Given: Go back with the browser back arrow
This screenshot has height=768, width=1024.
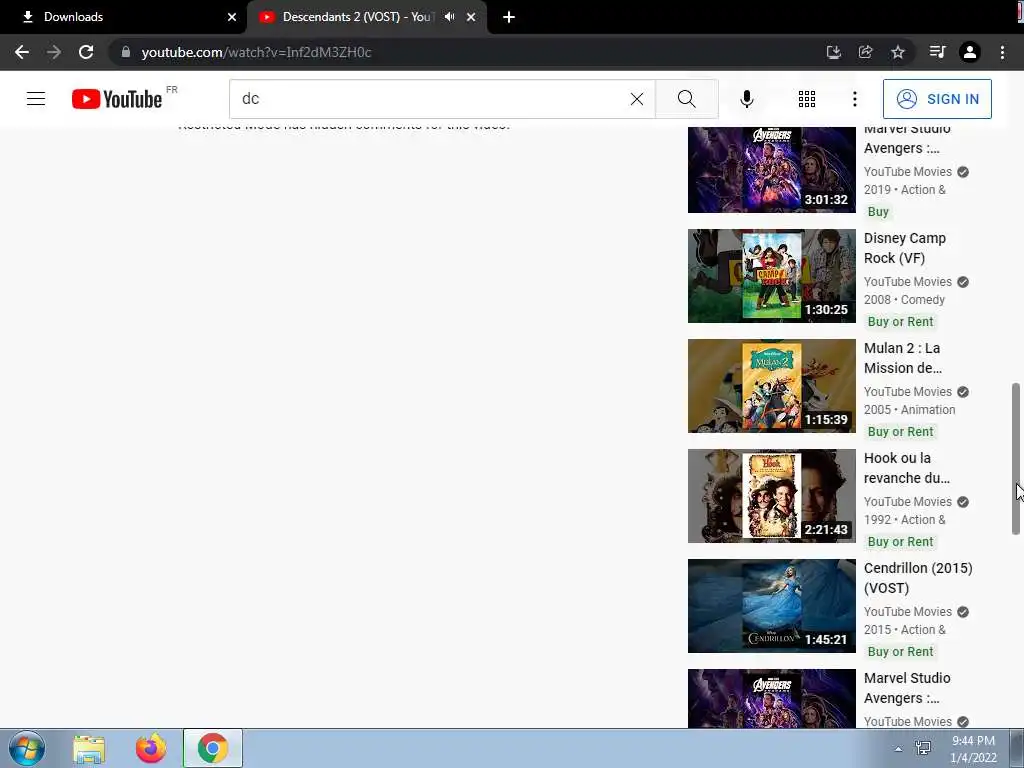Looking at the screenshot, I should coord(22,52).
